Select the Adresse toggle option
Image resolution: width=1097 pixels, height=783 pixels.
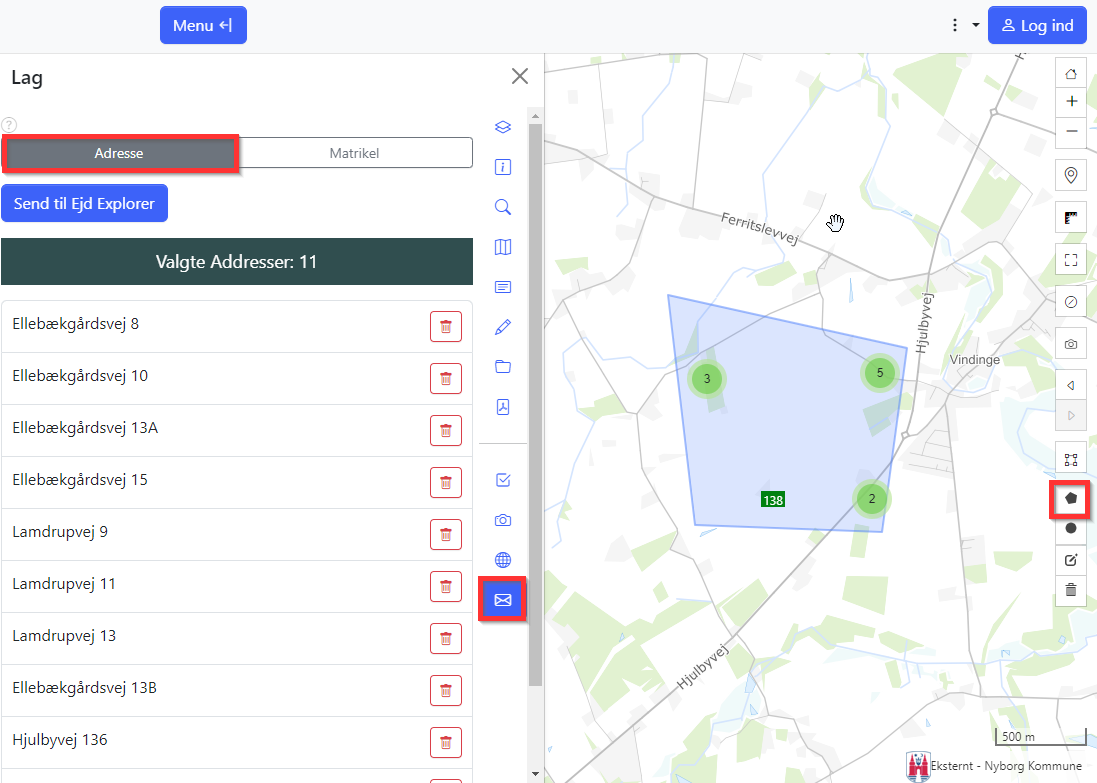119,154
